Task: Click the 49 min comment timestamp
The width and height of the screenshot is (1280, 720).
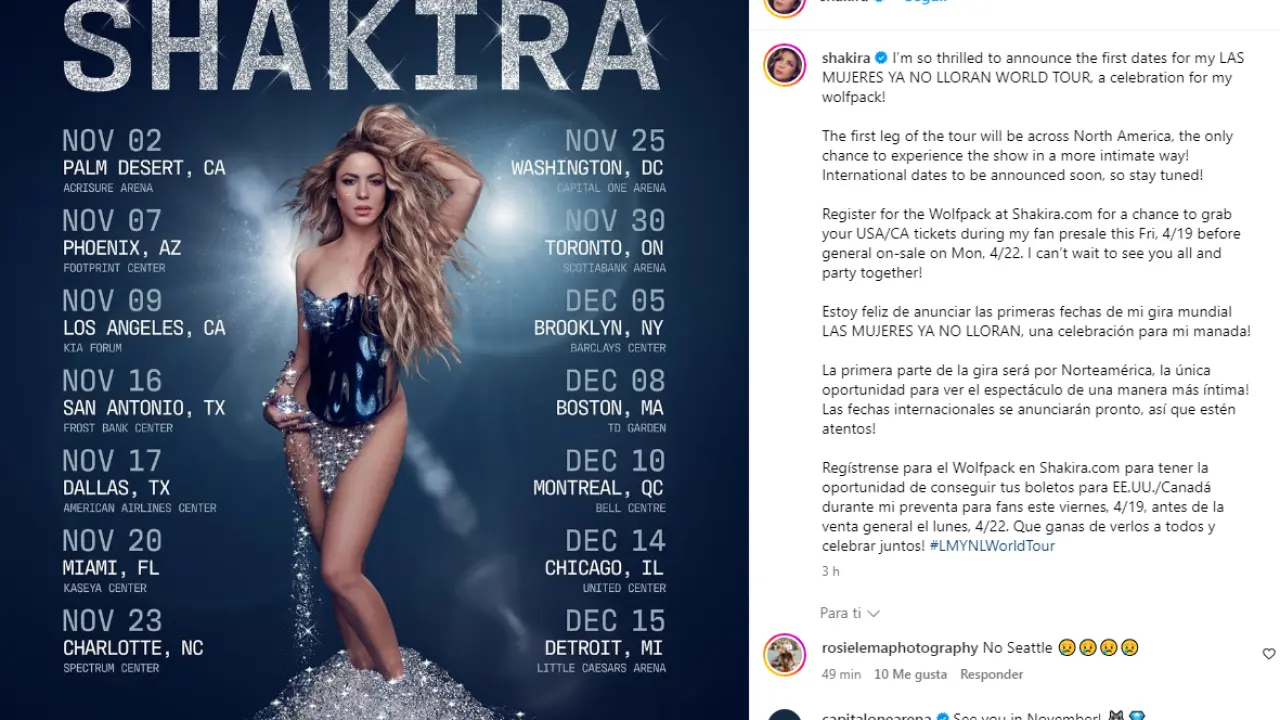Action: 841,674
